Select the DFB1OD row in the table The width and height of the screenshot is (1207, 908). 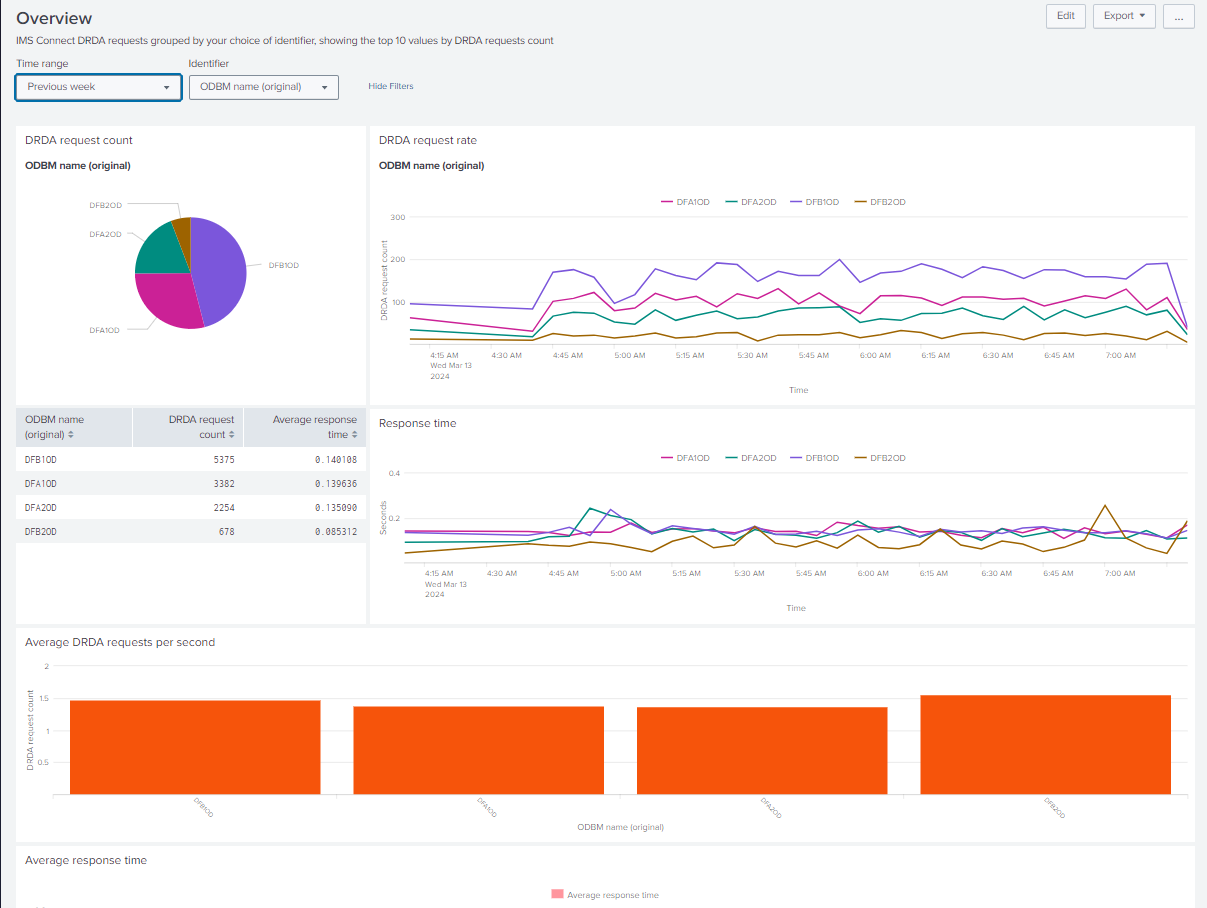pos(190,460)
